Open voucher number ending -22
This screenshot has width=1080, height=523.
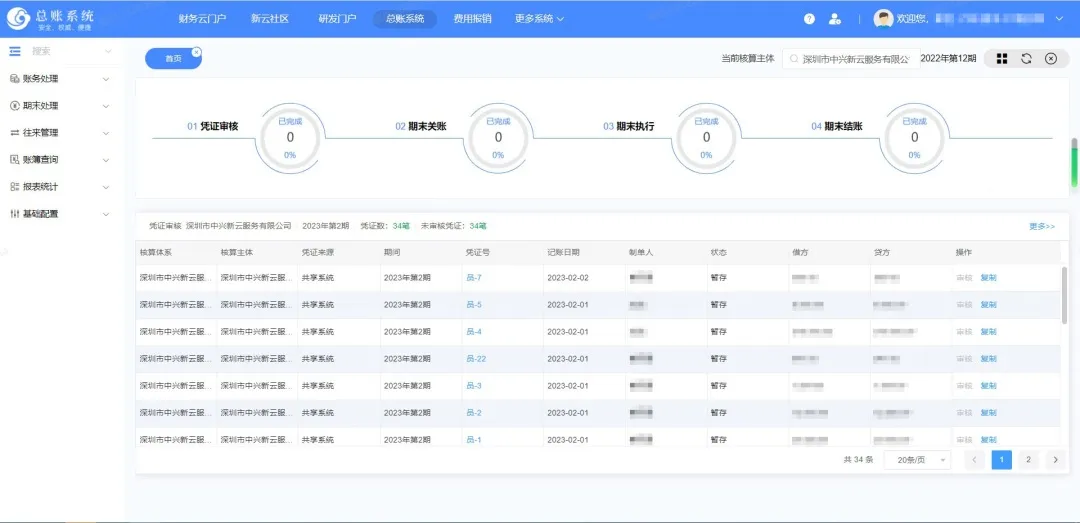476,359
